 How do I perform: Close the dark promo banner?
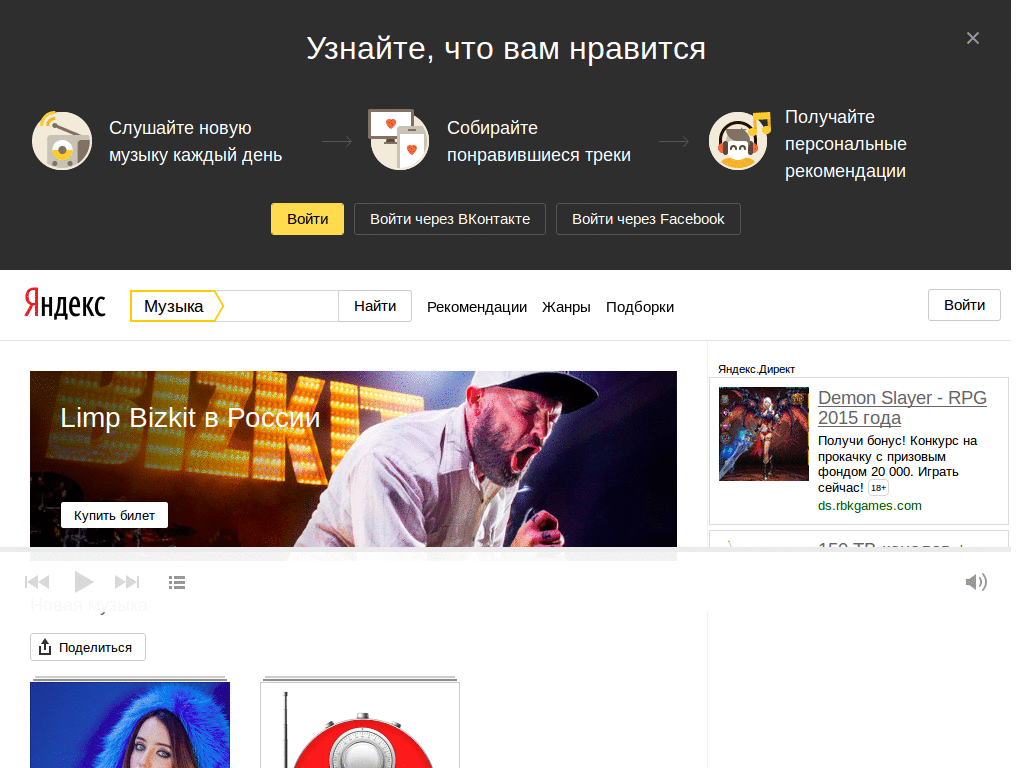coord(972,39)
